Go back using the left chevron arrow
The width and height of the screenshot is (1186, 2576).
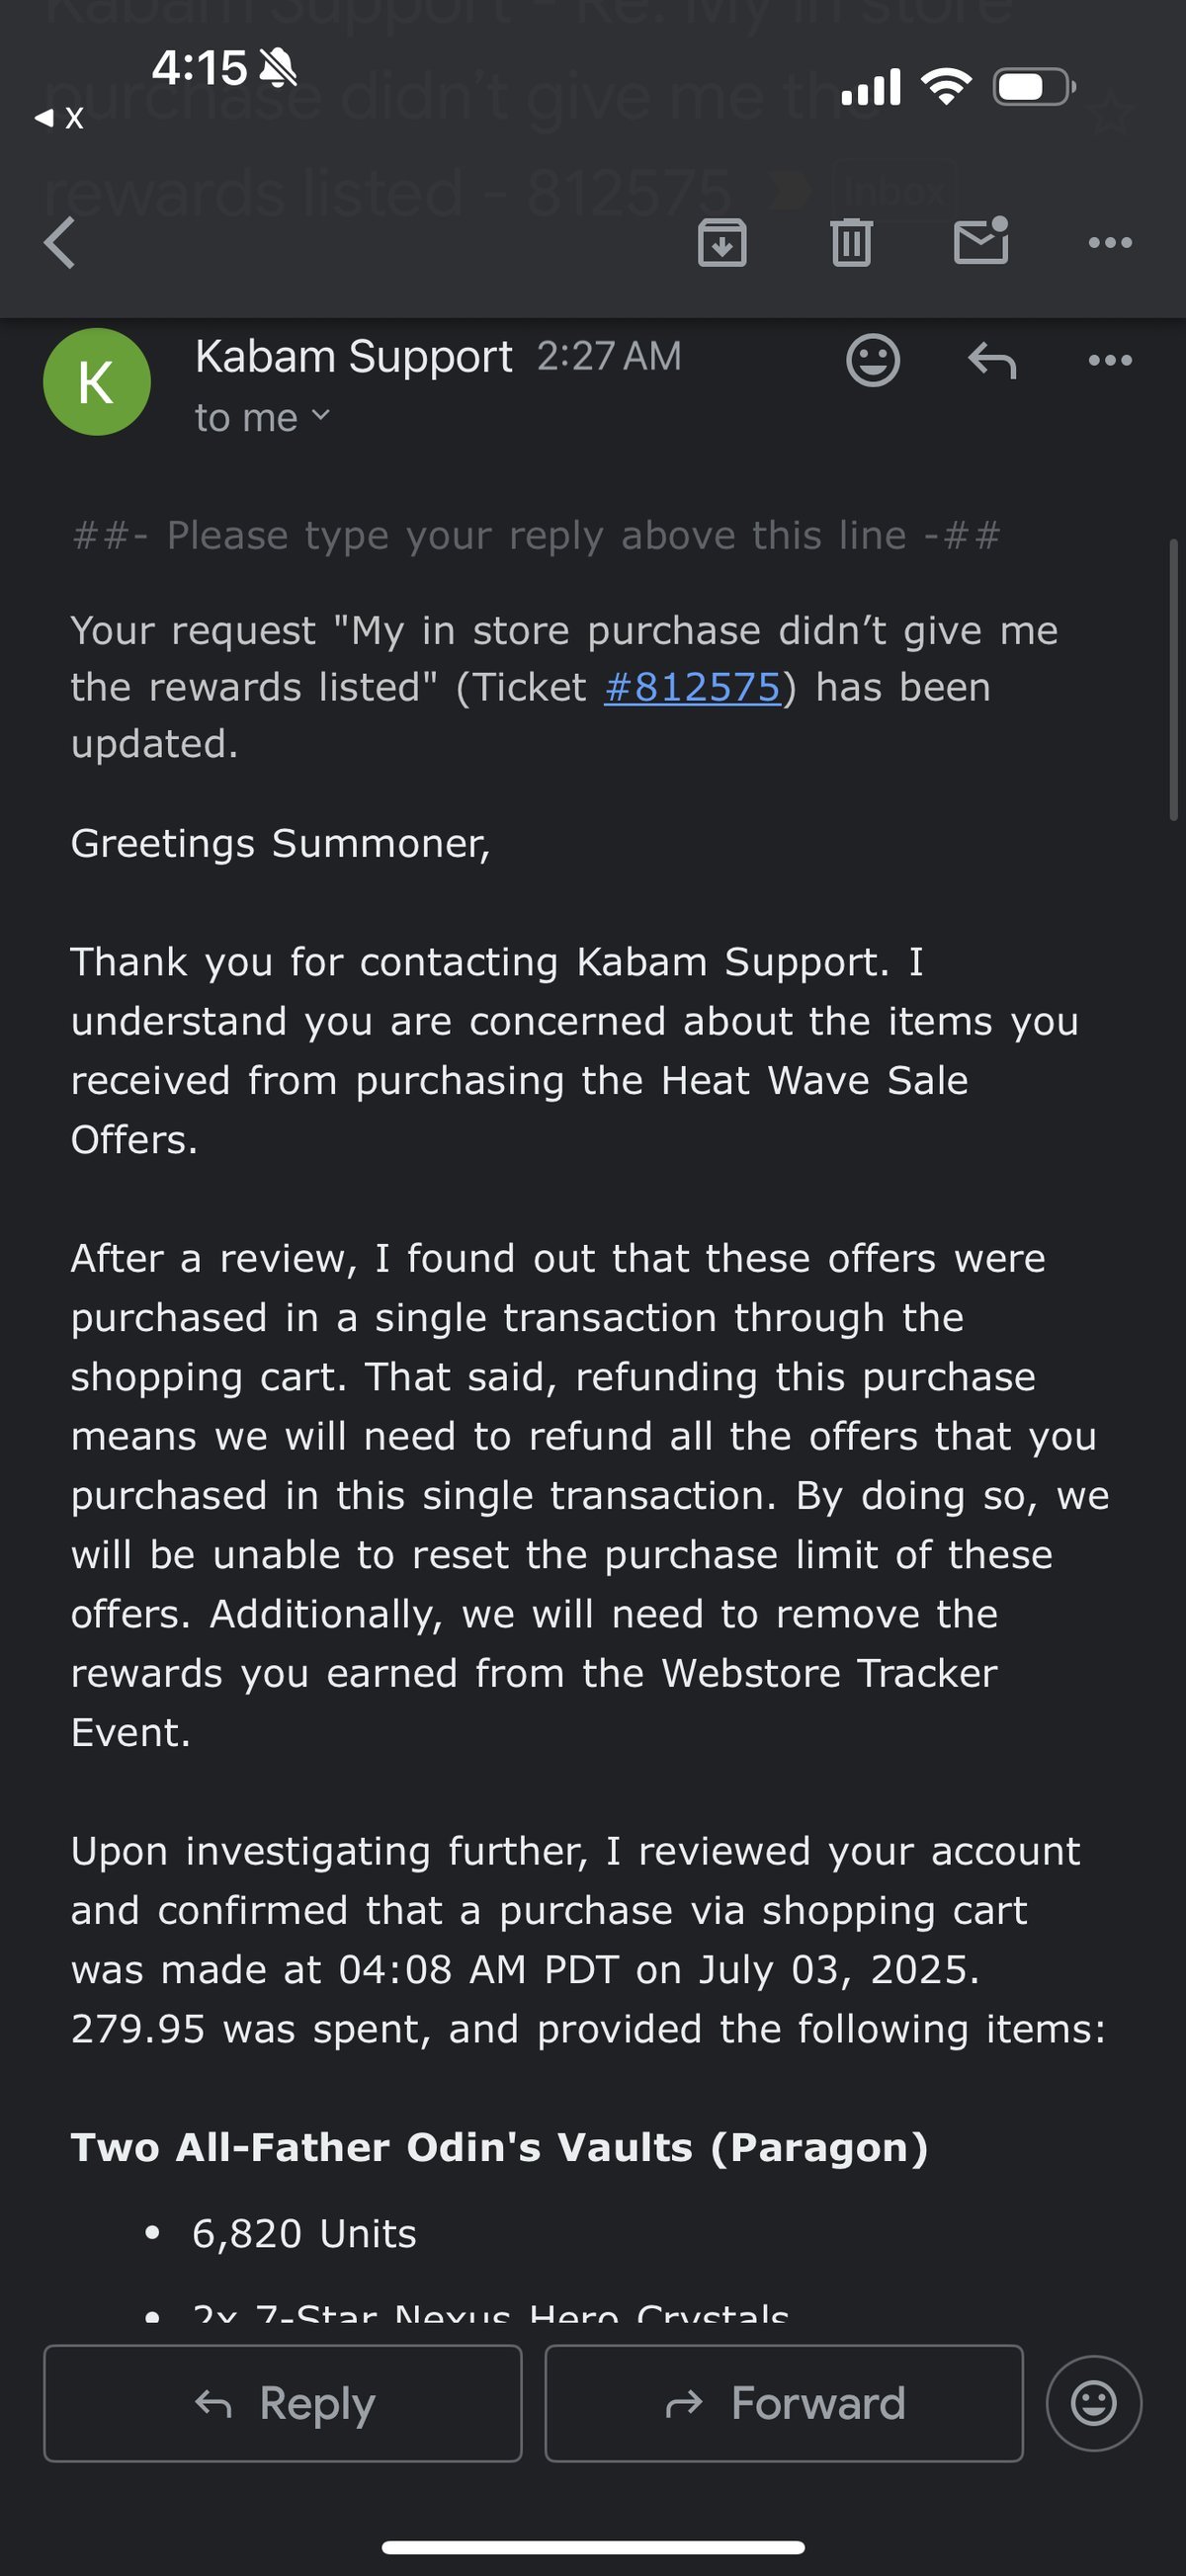[x=60, y=243]
